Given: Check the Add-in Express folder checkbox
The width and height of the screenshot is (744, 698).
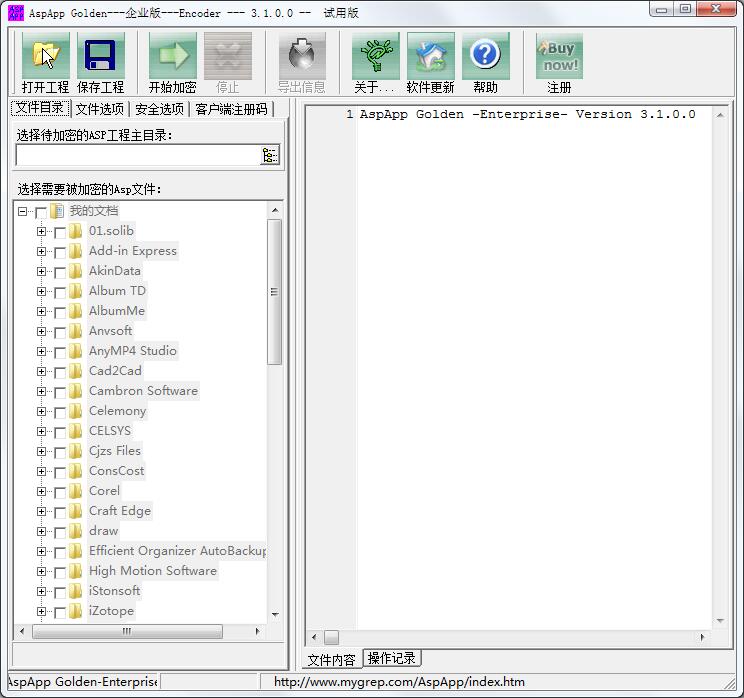Looking at the screenshot, I should coord(60,252).
